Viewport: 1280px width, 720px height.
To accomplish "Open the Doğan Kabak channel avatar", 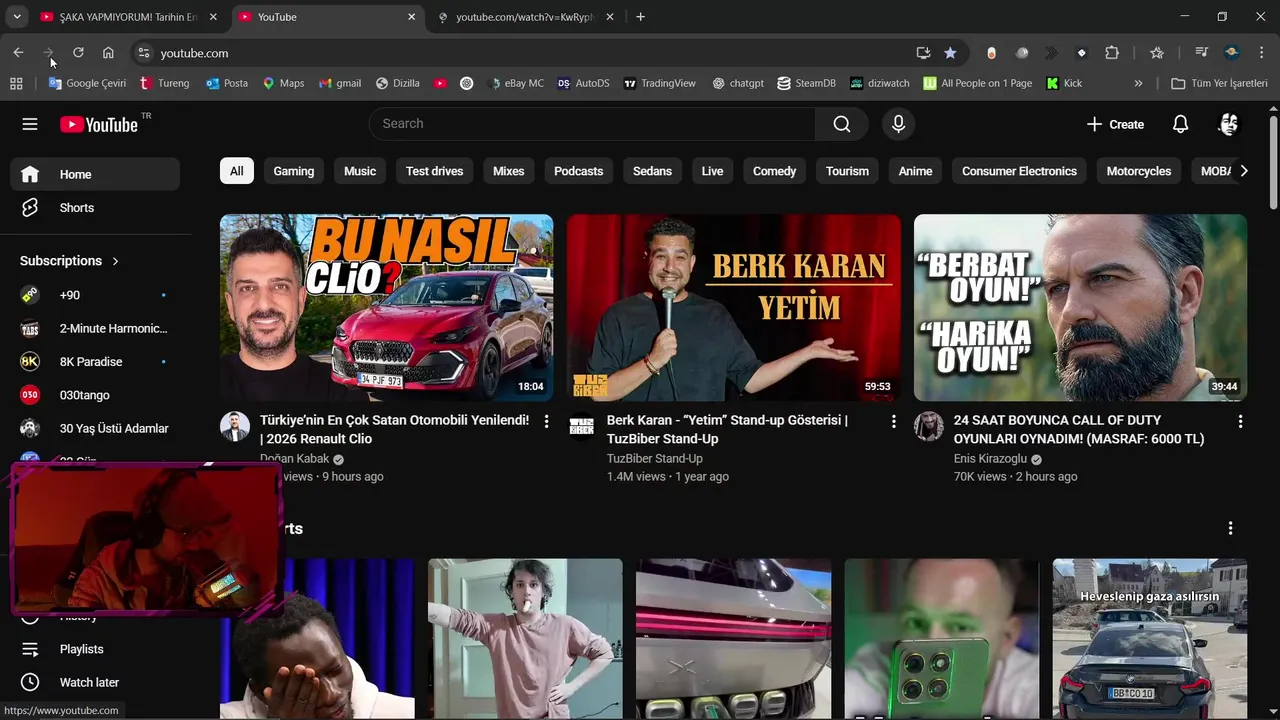I will click(x=235, y=427).
